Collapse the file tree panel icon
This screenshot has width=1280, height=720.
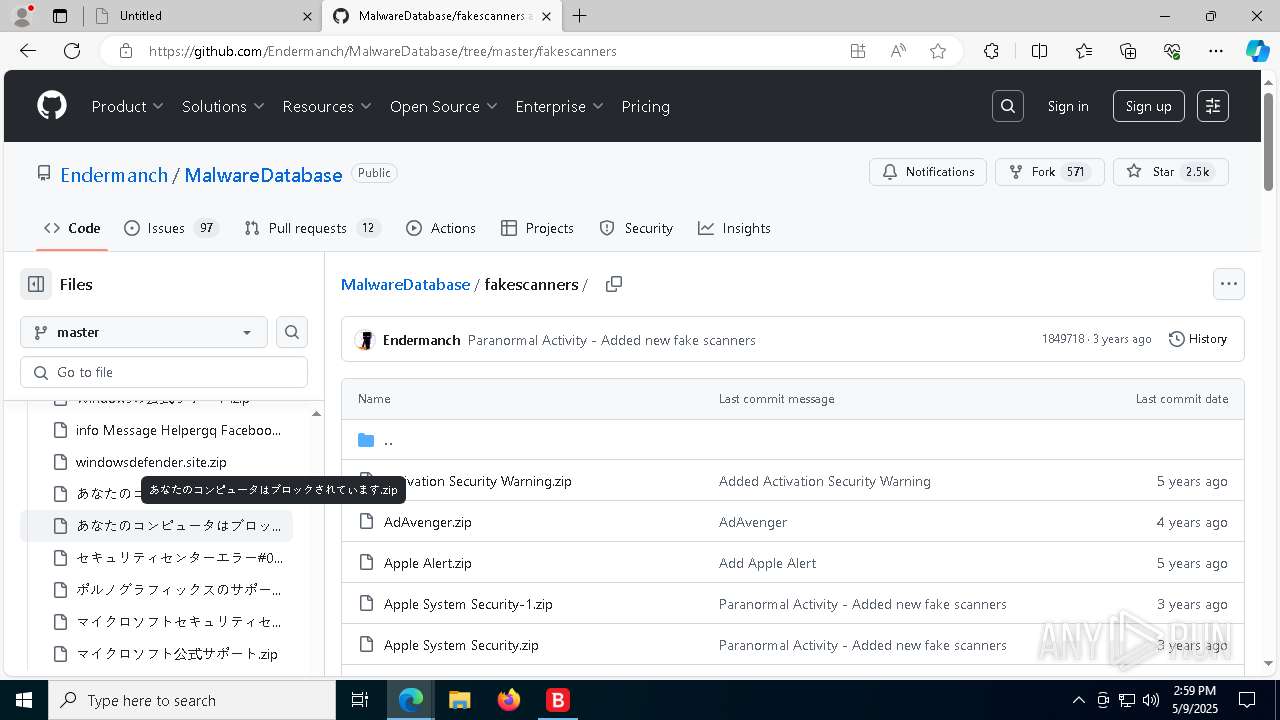click(36, 284)
